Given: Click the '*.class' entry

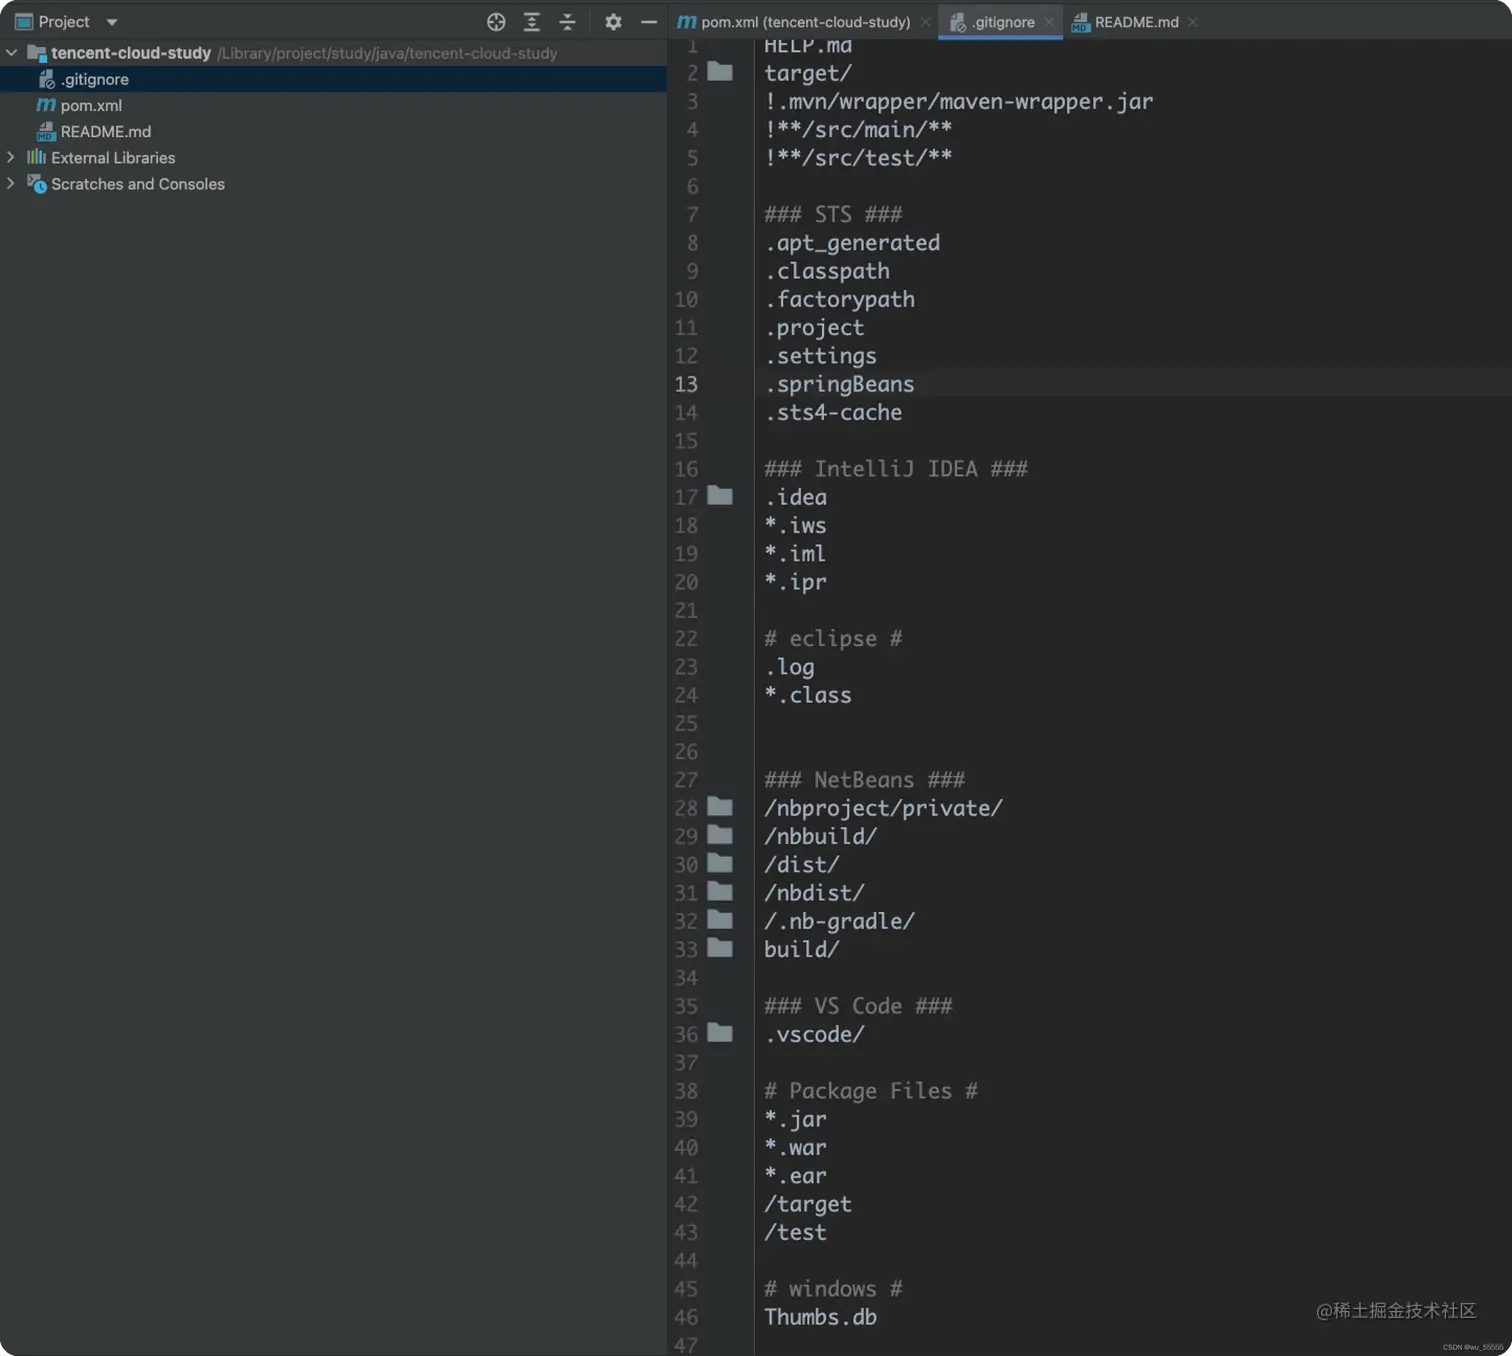Looking at the screenshot, I should click(x=808, y=695).
